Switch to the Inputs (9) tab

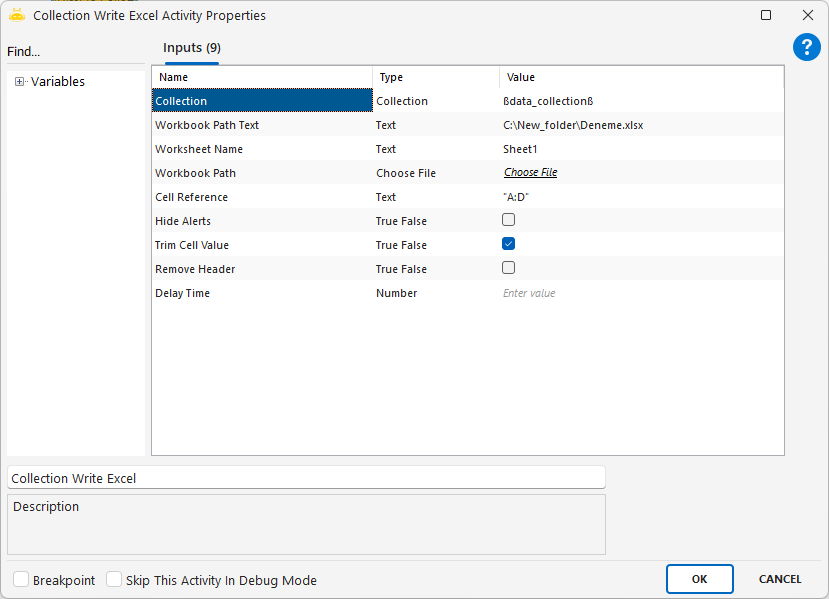(192, 48)
